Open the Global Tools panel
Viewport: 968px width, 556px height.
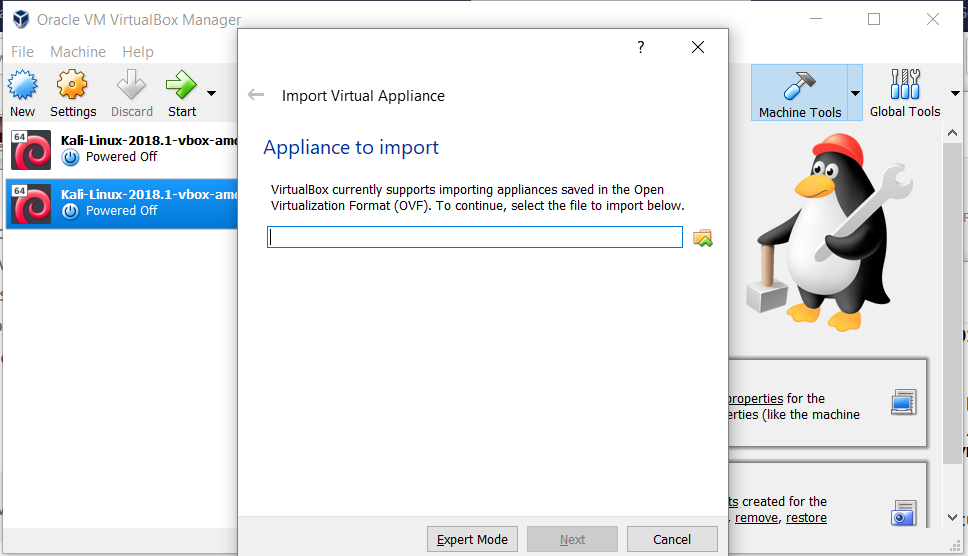tap(904, 93)
